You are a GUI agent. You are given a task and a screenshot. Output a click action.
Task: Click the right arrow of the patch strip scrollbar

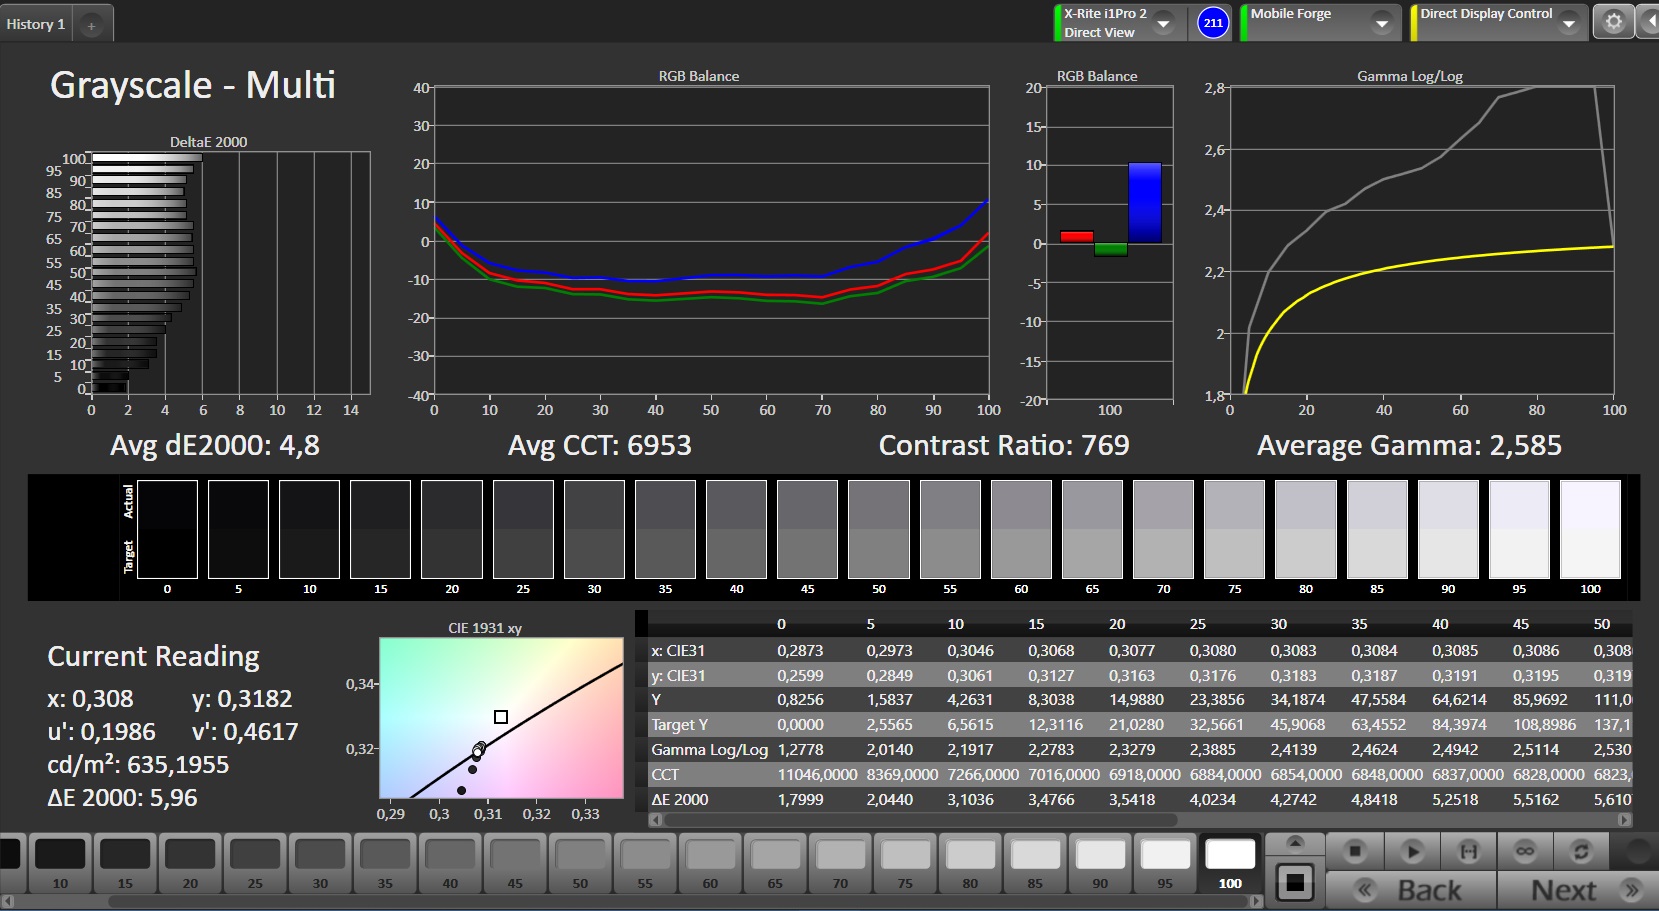point(1256,901)
